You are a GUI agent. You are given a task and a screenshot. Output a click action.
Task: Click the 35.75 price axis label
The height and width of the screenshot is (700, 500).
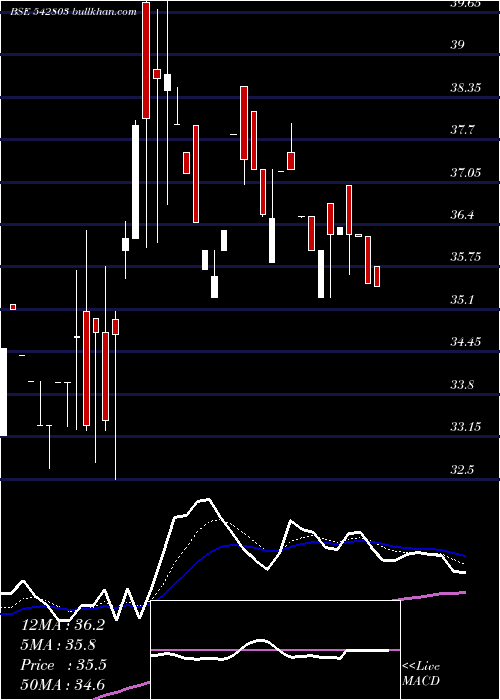point(466,257)
